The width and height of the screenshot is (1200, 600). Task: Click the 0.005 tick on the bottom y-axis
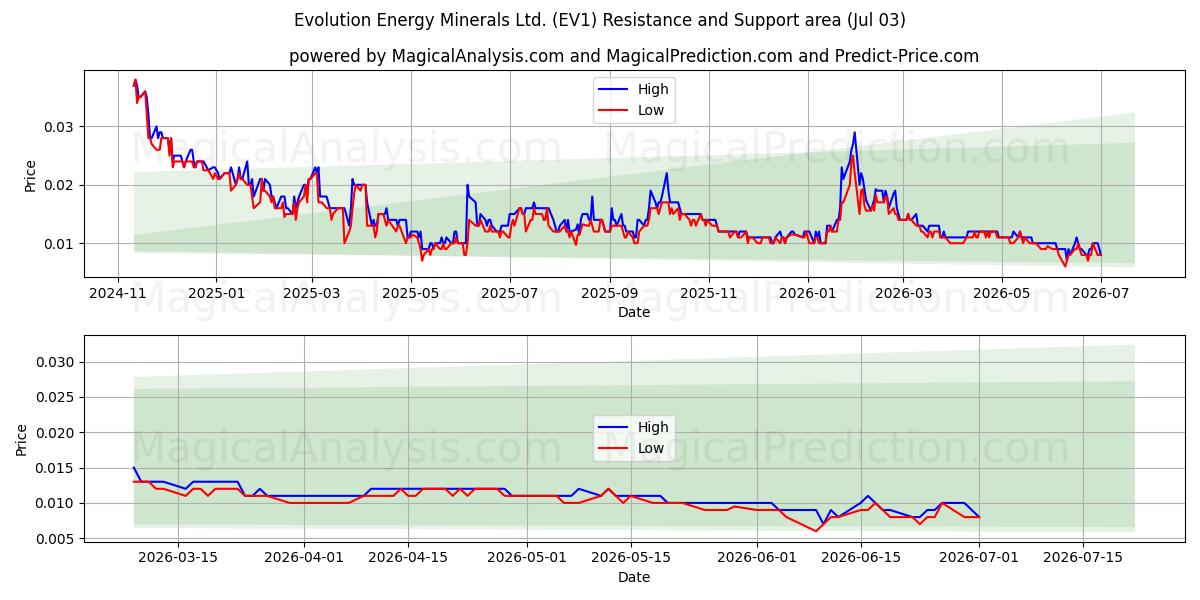point(56,539)
